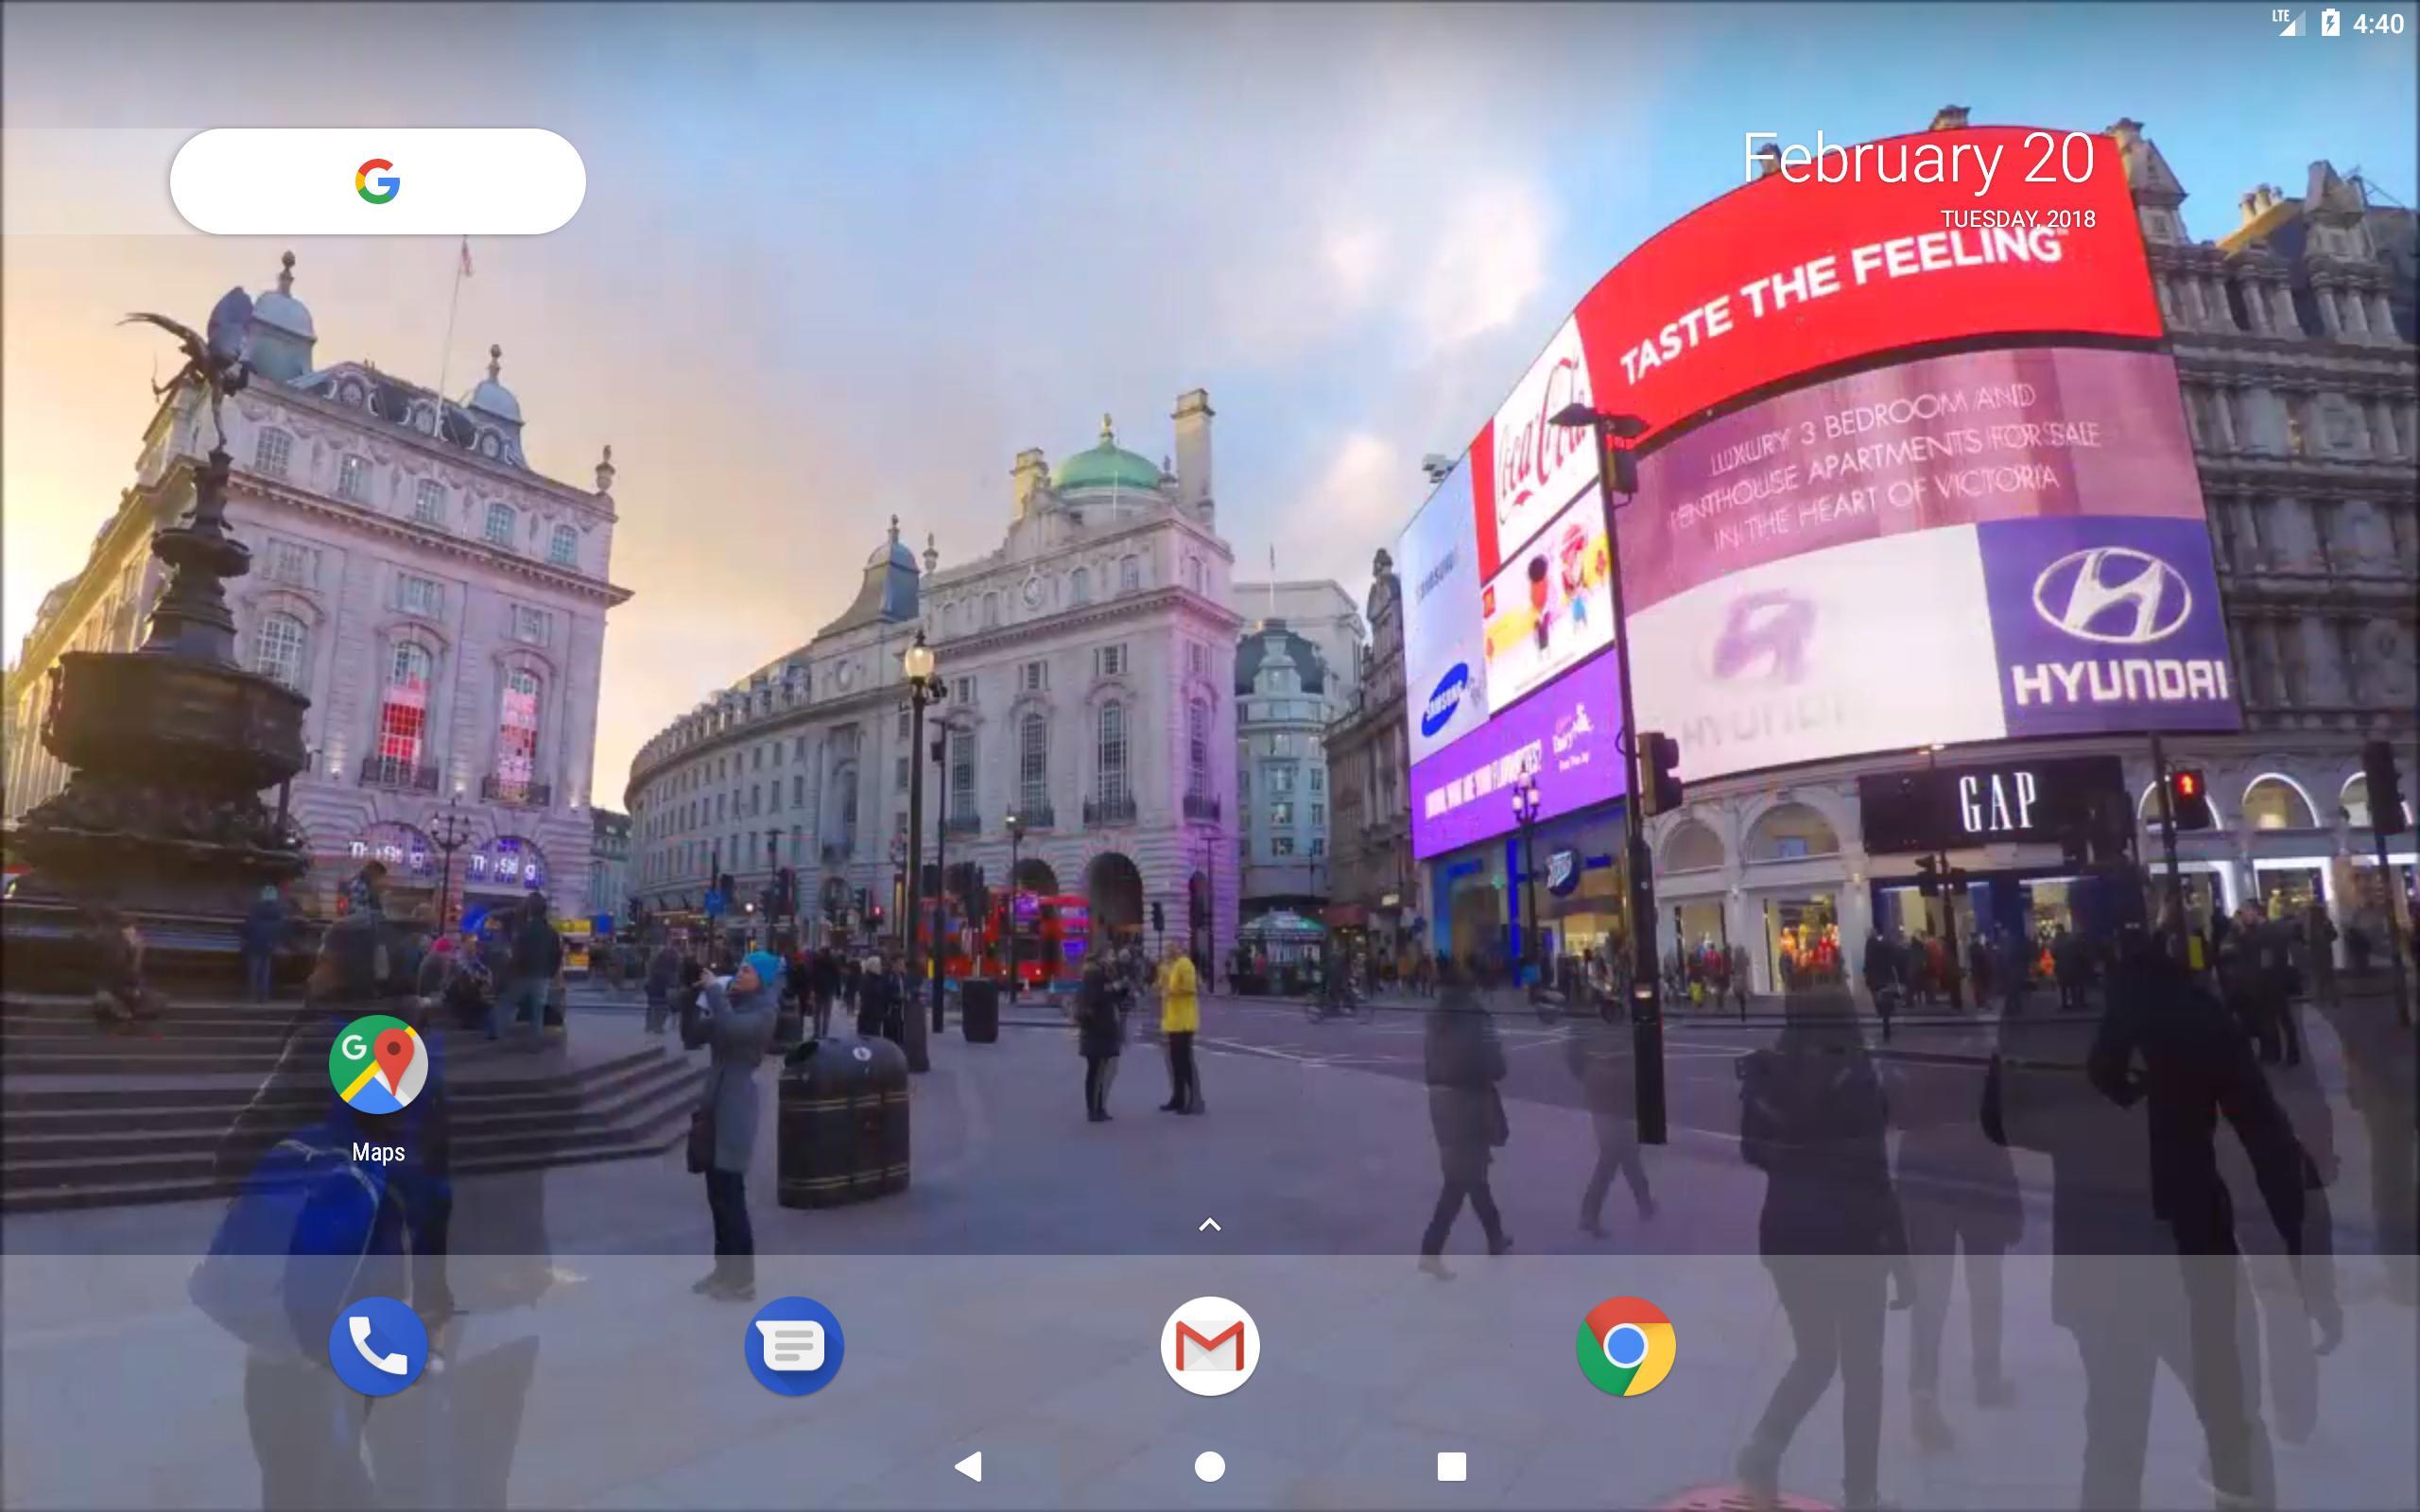The width and height of the screenshot is (2420, 1512).
Task: Open the Gmail app
Action: pos(1210,1346)
